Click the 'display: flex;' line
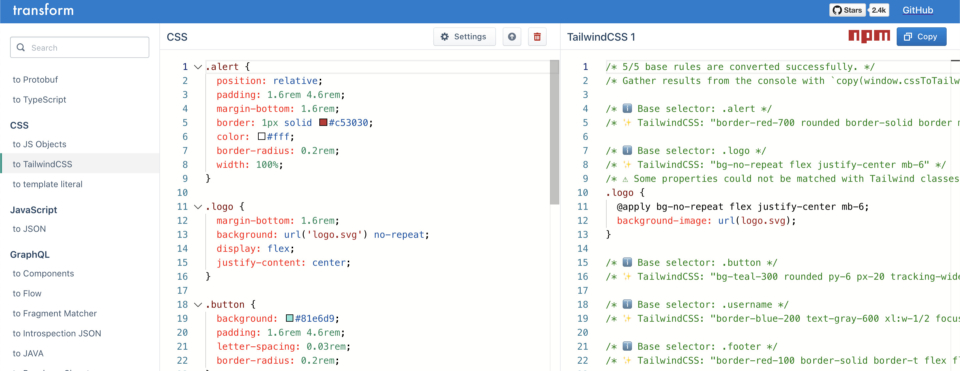This screenshot has height=371, width=960. [x=255, y=249]
